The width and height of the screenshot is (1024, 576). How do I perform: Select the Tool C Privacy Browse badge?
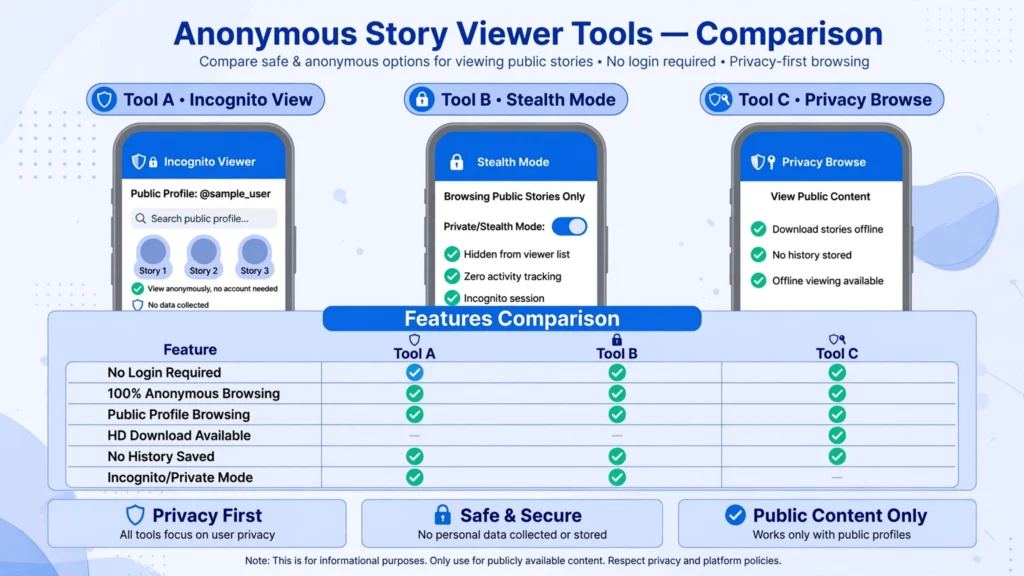coord(822,99)
